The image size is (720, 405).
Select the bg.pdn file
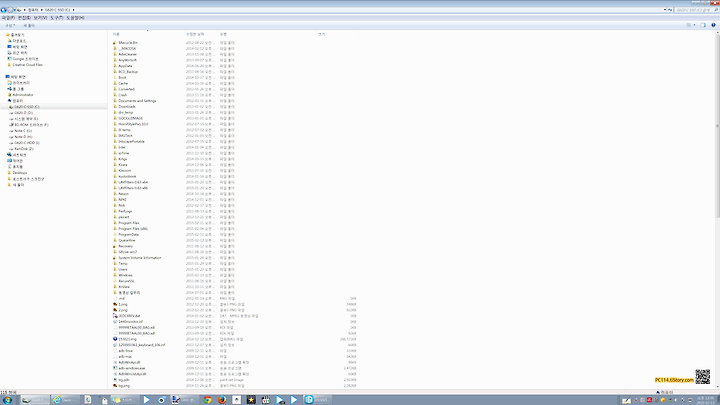coord(124,380)
